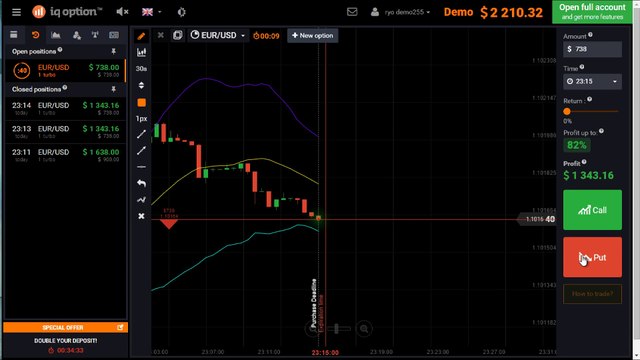This screenshot has width=640, height=360.
Task: Select the ray line drawing tool
Action: (x=141, y=151)
